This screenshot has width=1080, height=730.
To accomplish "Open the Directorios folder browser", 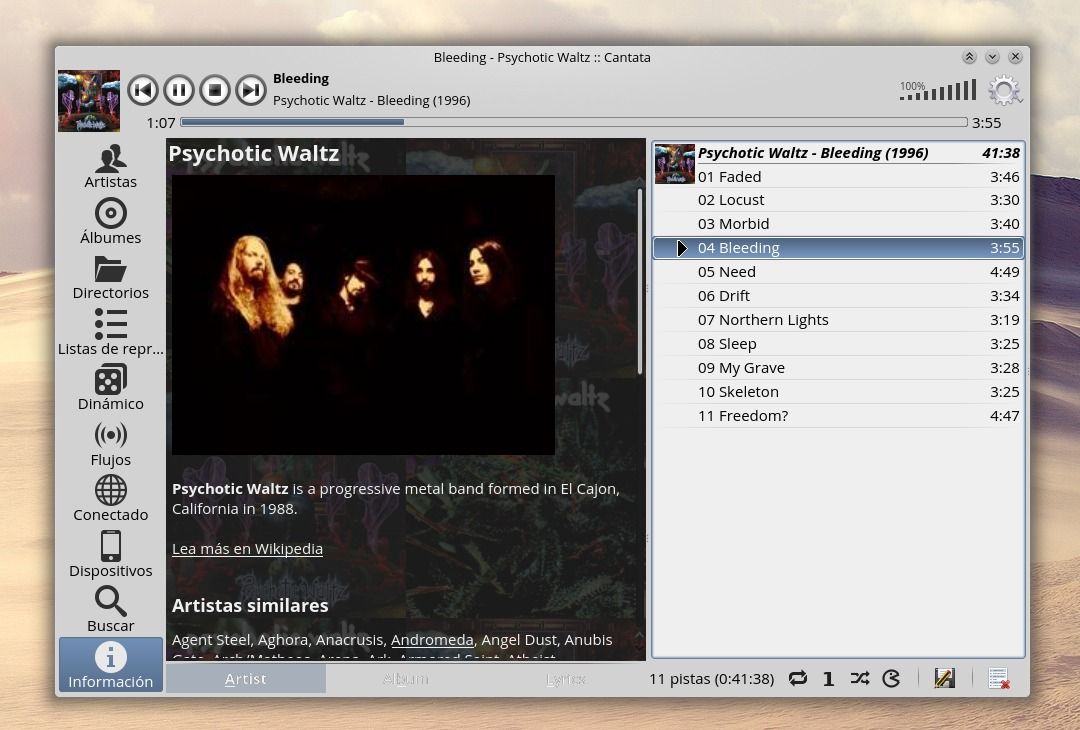I will [x=110, y=277].
